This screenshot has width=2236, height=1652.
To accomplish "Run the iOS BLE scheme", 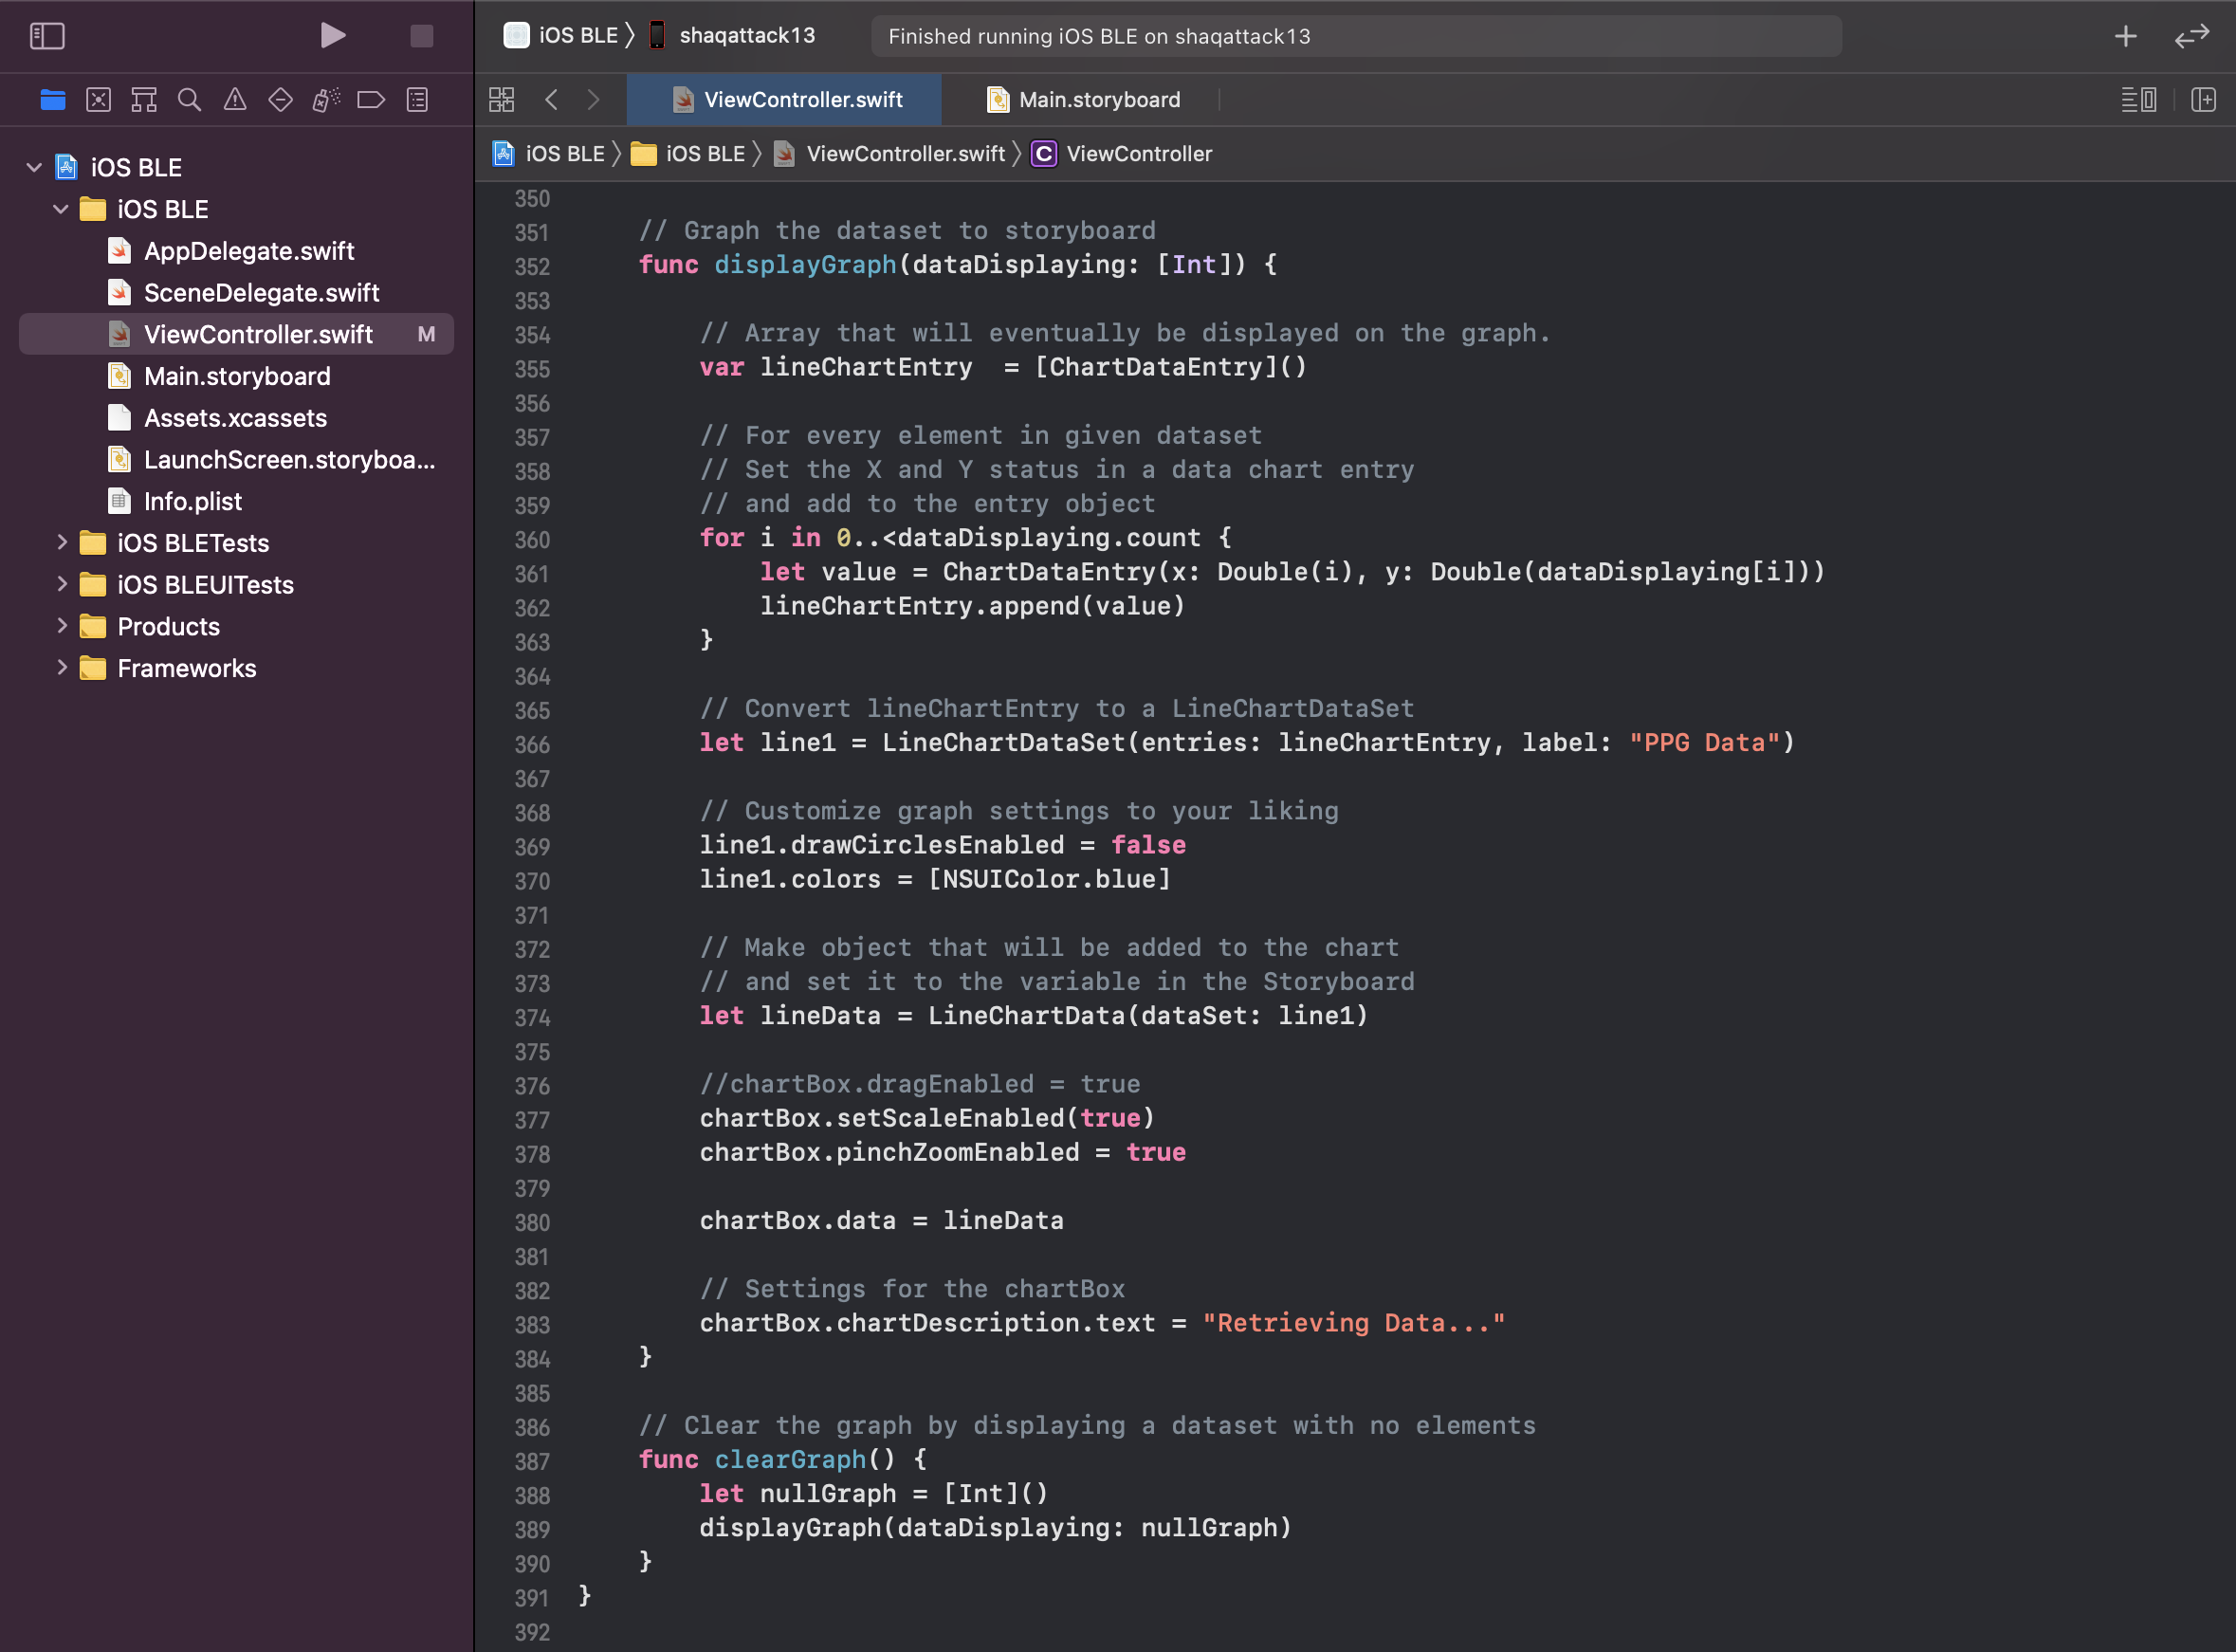I will pos(333,36).
